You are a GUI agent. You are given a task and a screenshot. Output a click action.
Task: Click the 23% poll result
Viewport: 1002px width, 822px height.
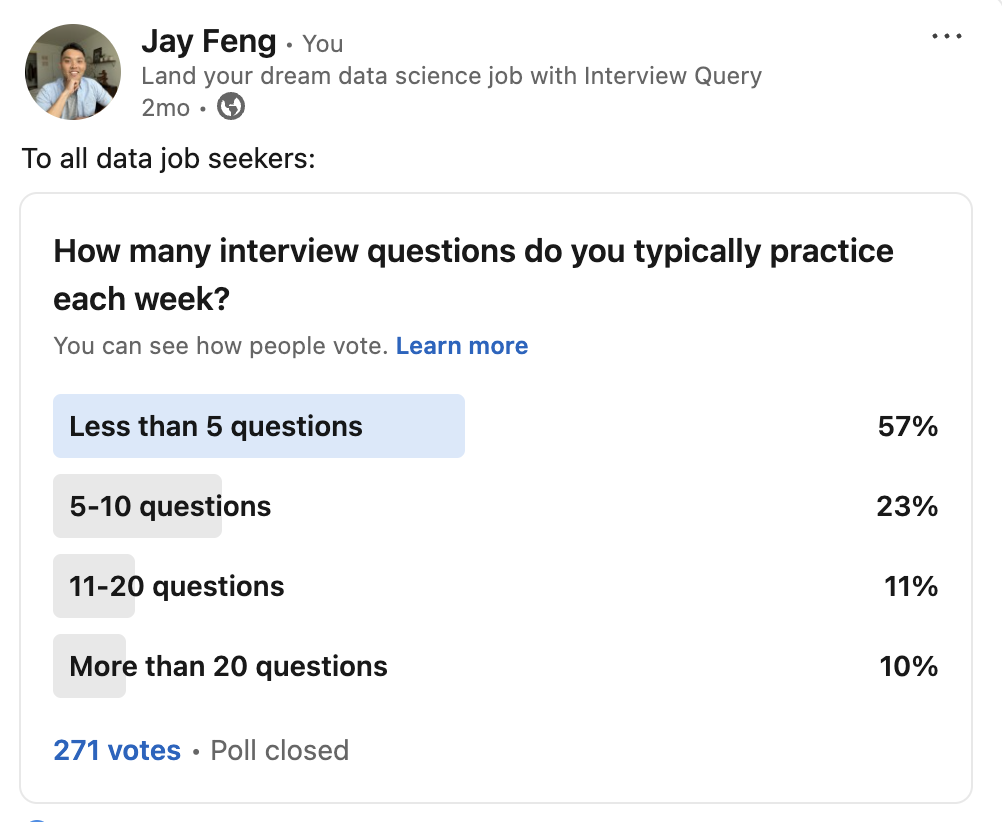[907, 506]
